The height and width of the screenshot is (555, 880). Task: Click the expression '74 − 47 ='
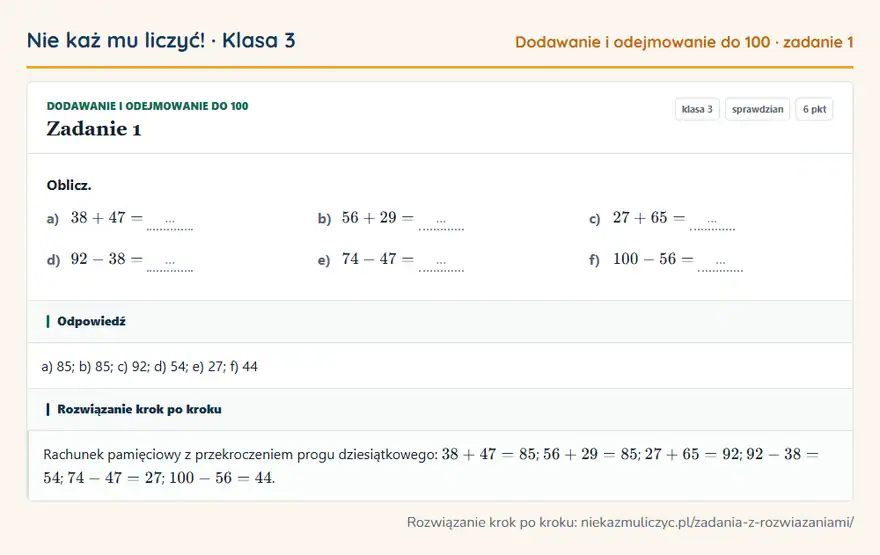[x=378, y=259]
